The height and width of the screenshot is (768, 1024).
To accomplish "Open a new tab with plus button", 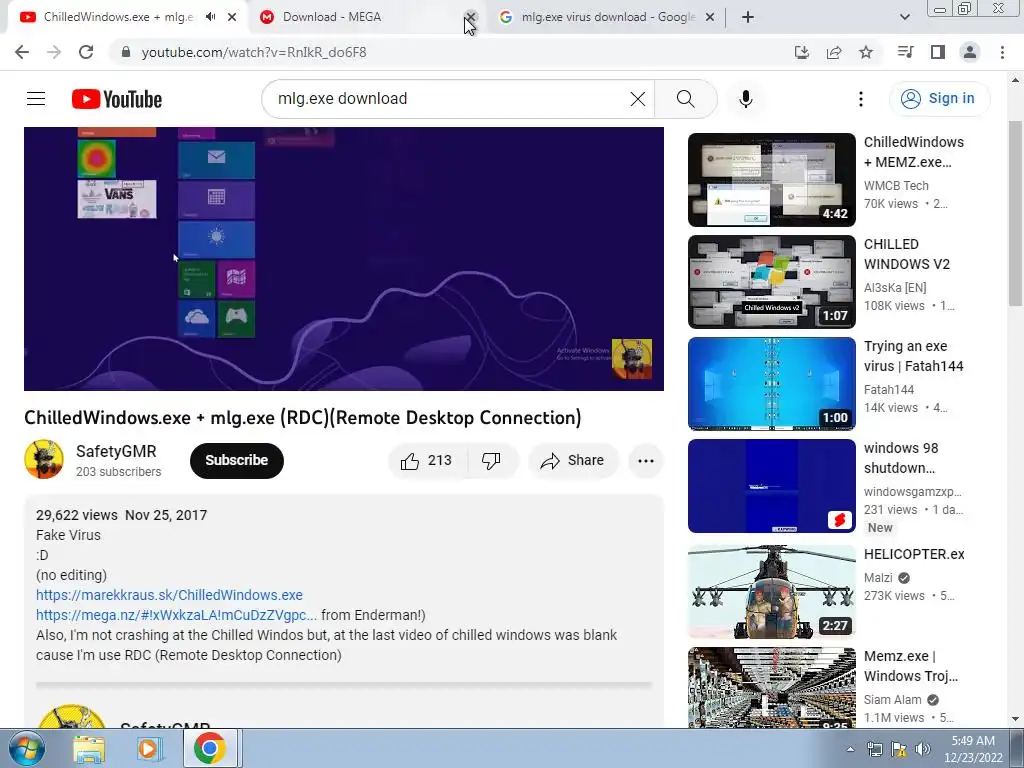I will [748, 17].
